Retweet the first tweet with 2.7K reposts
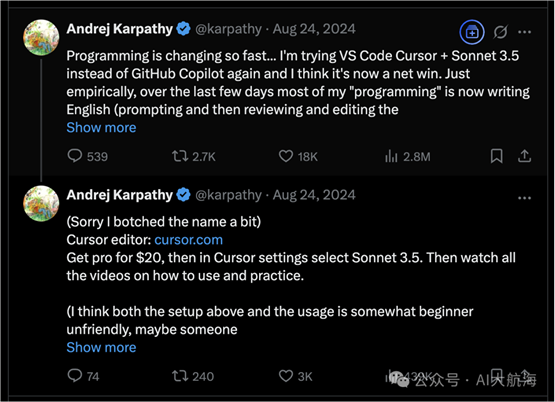The image size is (555, 402). [x=180, y=156]
